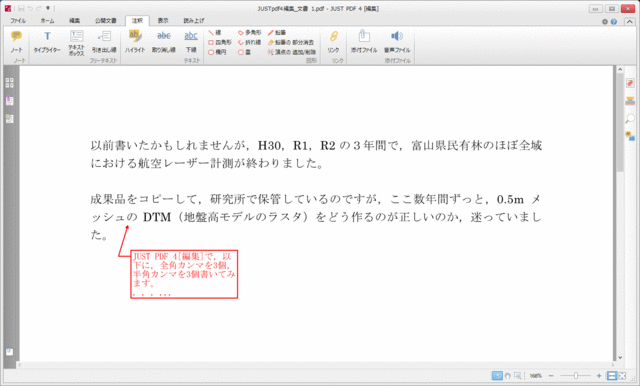640x386 pixels.
Task: Select the 鉛筆 pencil drawing tool
Action: 277,33
